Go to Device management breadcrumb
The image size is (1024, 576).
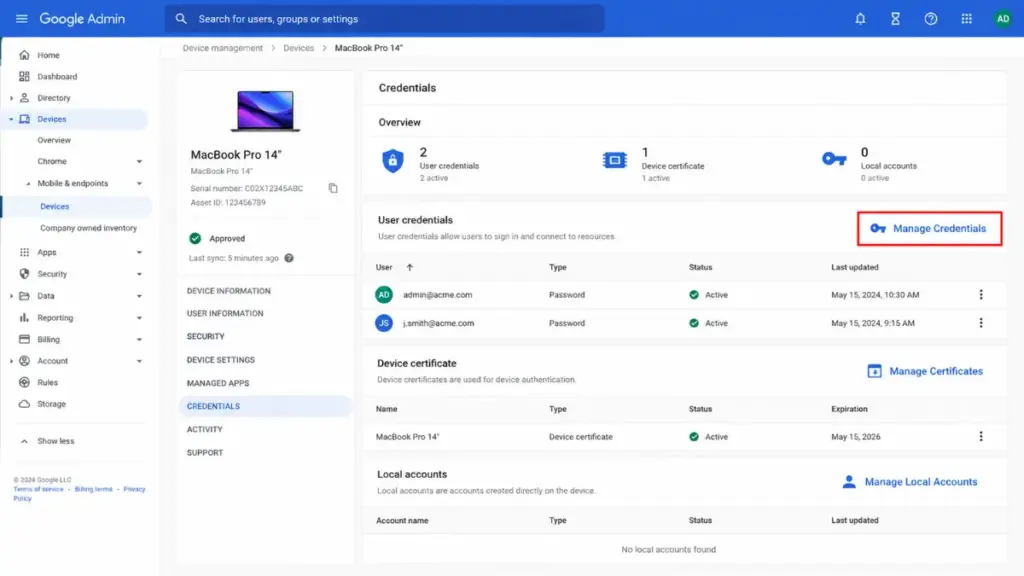223,48
